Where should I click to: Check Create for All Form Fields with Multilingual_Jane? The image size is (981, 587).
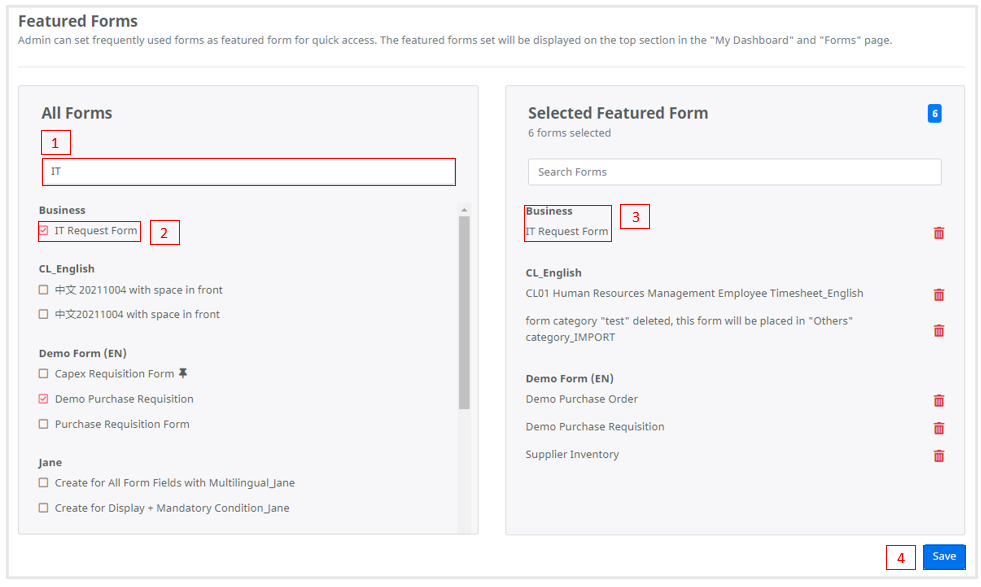[x=43, y=482]
